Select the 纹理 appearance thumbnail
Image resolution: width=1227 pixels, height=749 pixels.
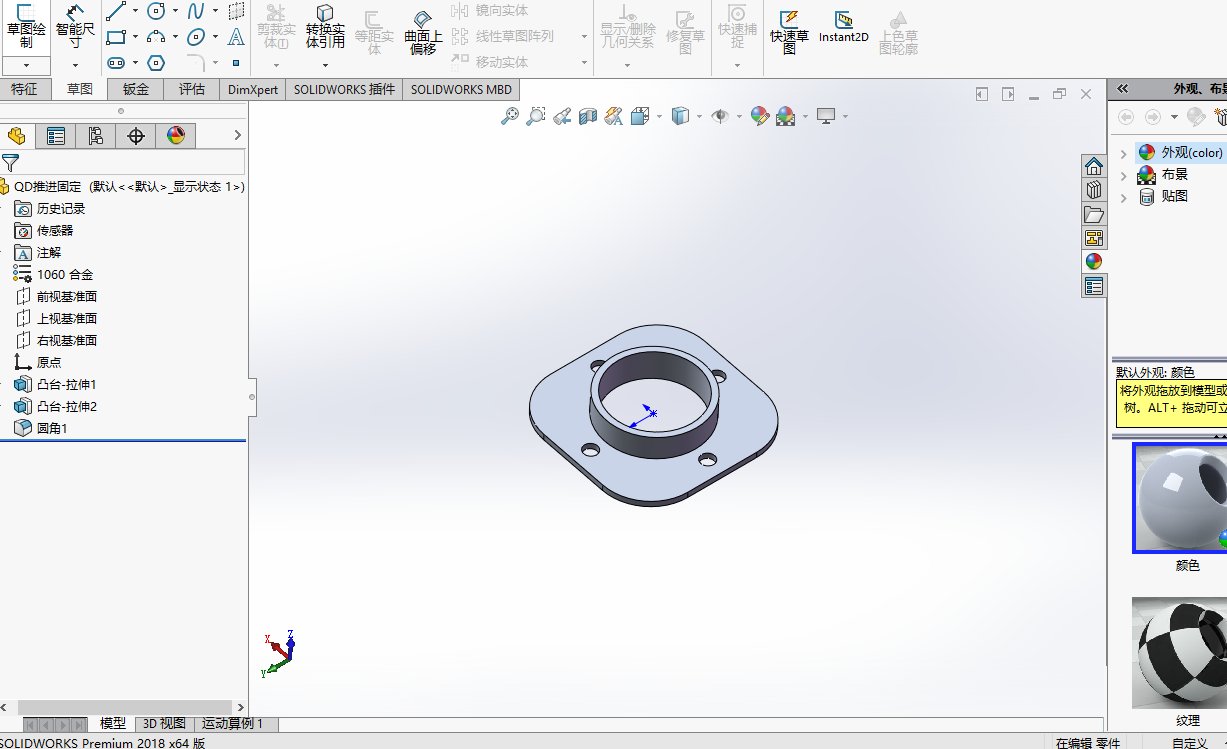click(1182, 653)
